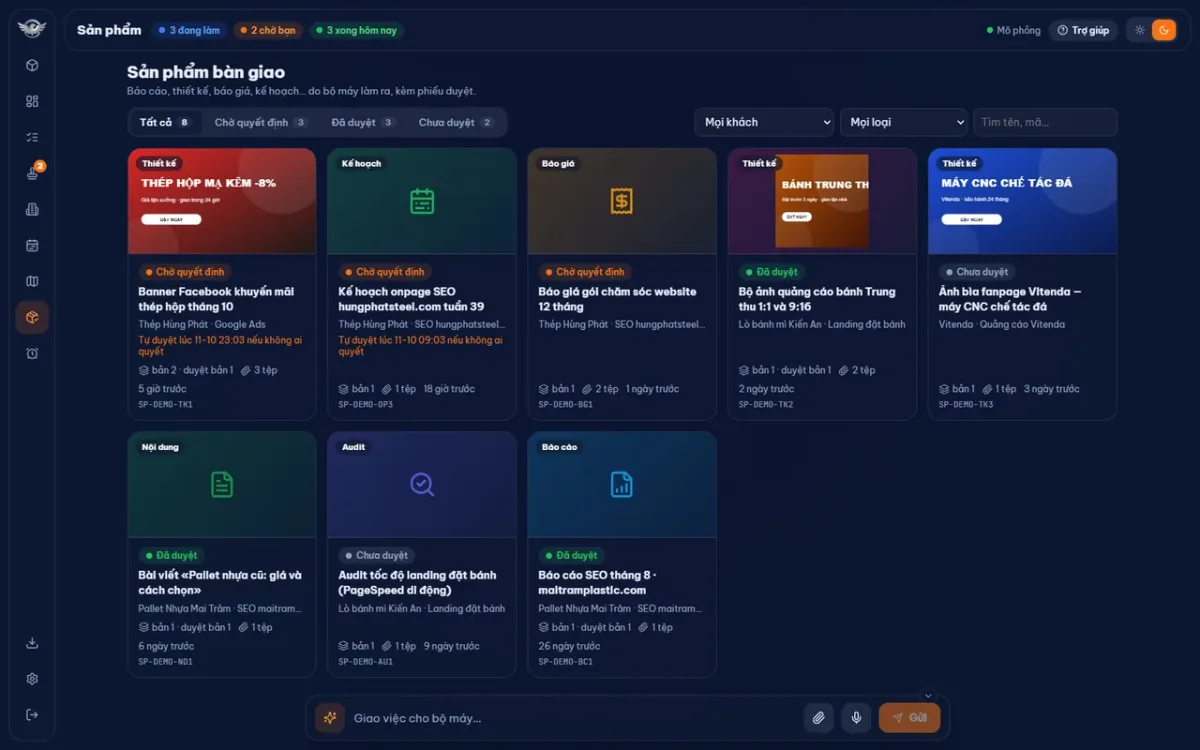The width and height of the screenshot is (1200, 750).
Task: Click the "Gửi" send button
Action: tap(910, 718)
